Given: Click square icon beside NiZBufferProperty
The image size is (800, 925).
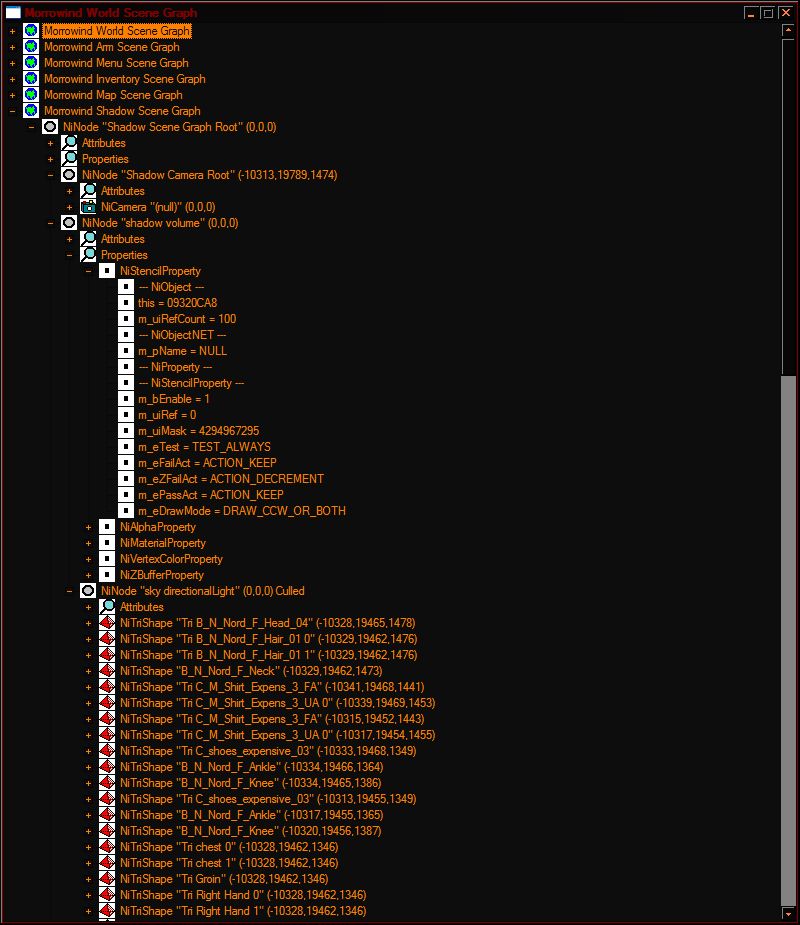Looking at the screenshot, I should (107, 574).
